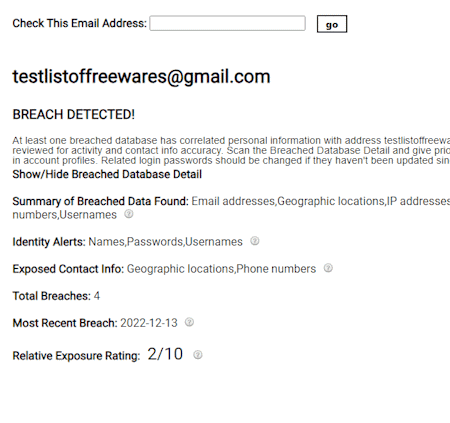
Task: Click the breach explanation paragraph text
Action: click(231, 150)
